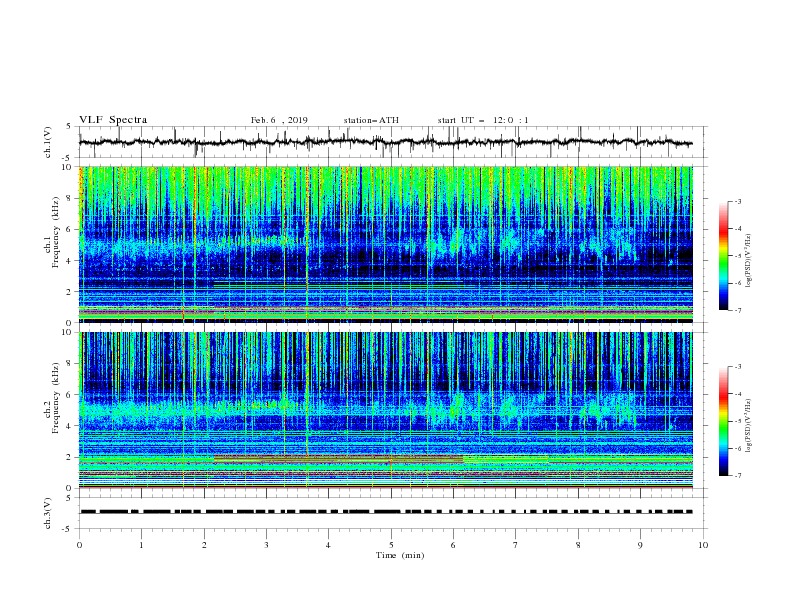The height and width of the screenshot is (612, 792).
Task: Pick the lower PSD color bar
Action: [x=724, y=421]
